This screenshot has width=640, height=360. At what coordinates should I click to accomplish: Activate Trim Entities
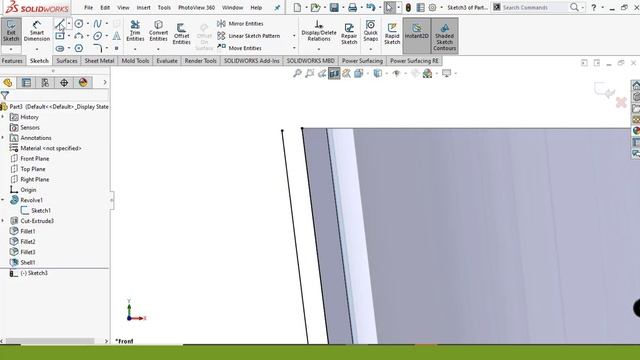click(x=135, y=31)
